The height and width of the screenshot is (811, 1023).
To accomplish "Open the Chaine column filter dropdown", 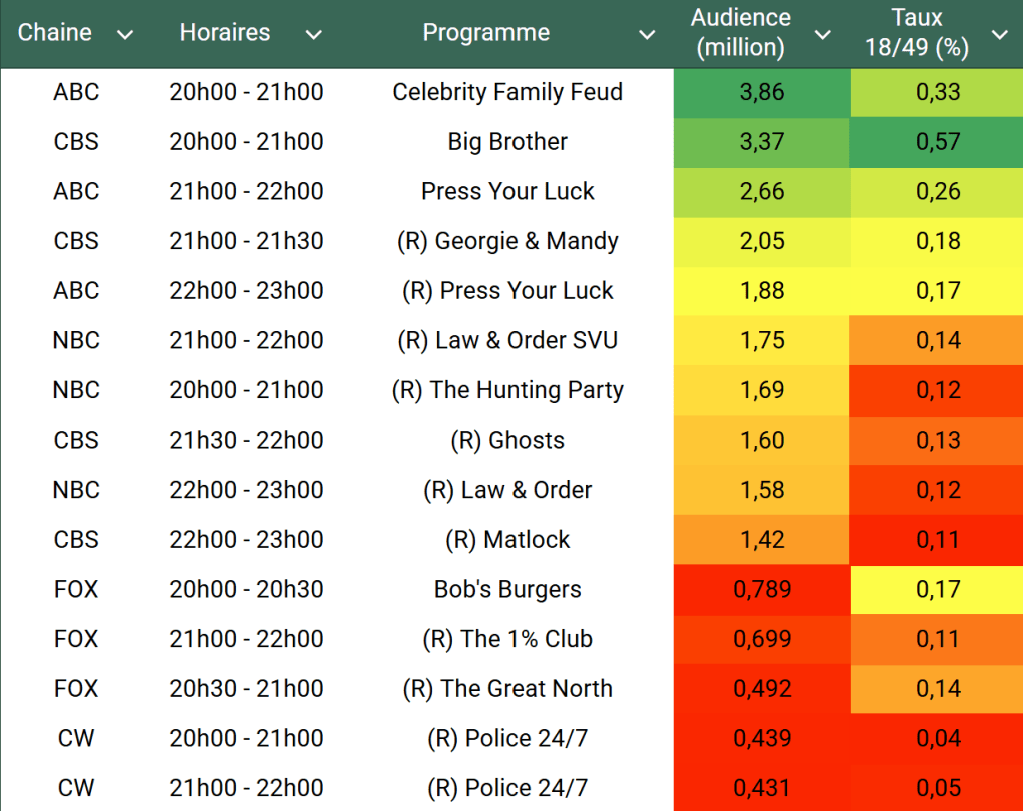I will (x=125, y=35).
